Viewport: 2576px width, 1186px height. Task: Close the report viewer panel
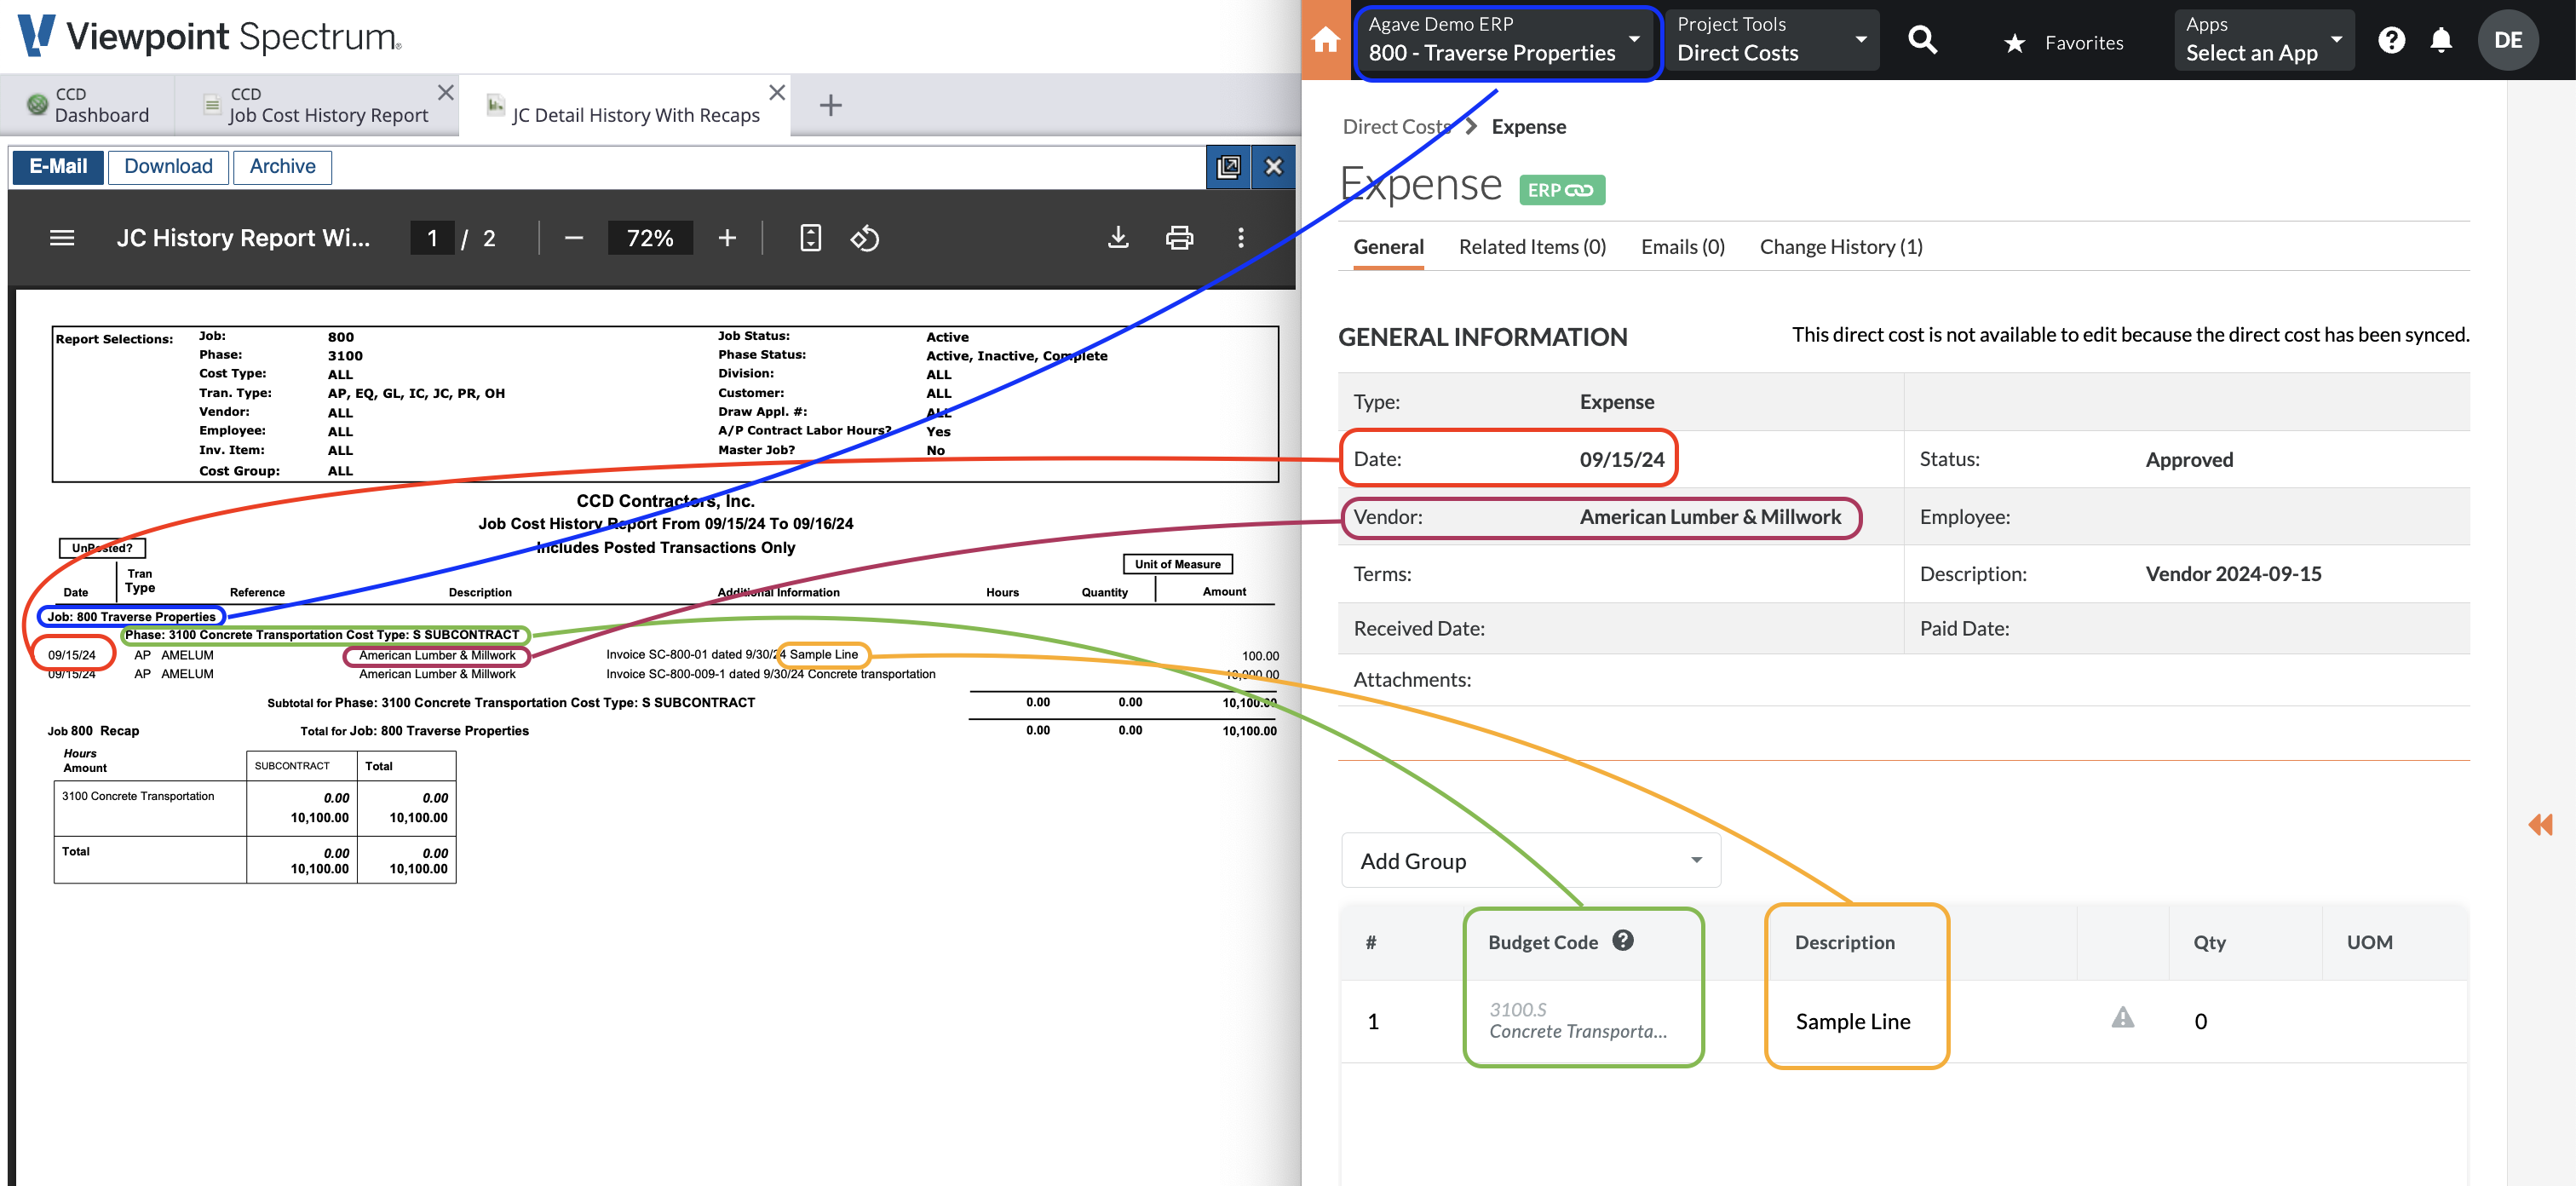coord(1273,167)
